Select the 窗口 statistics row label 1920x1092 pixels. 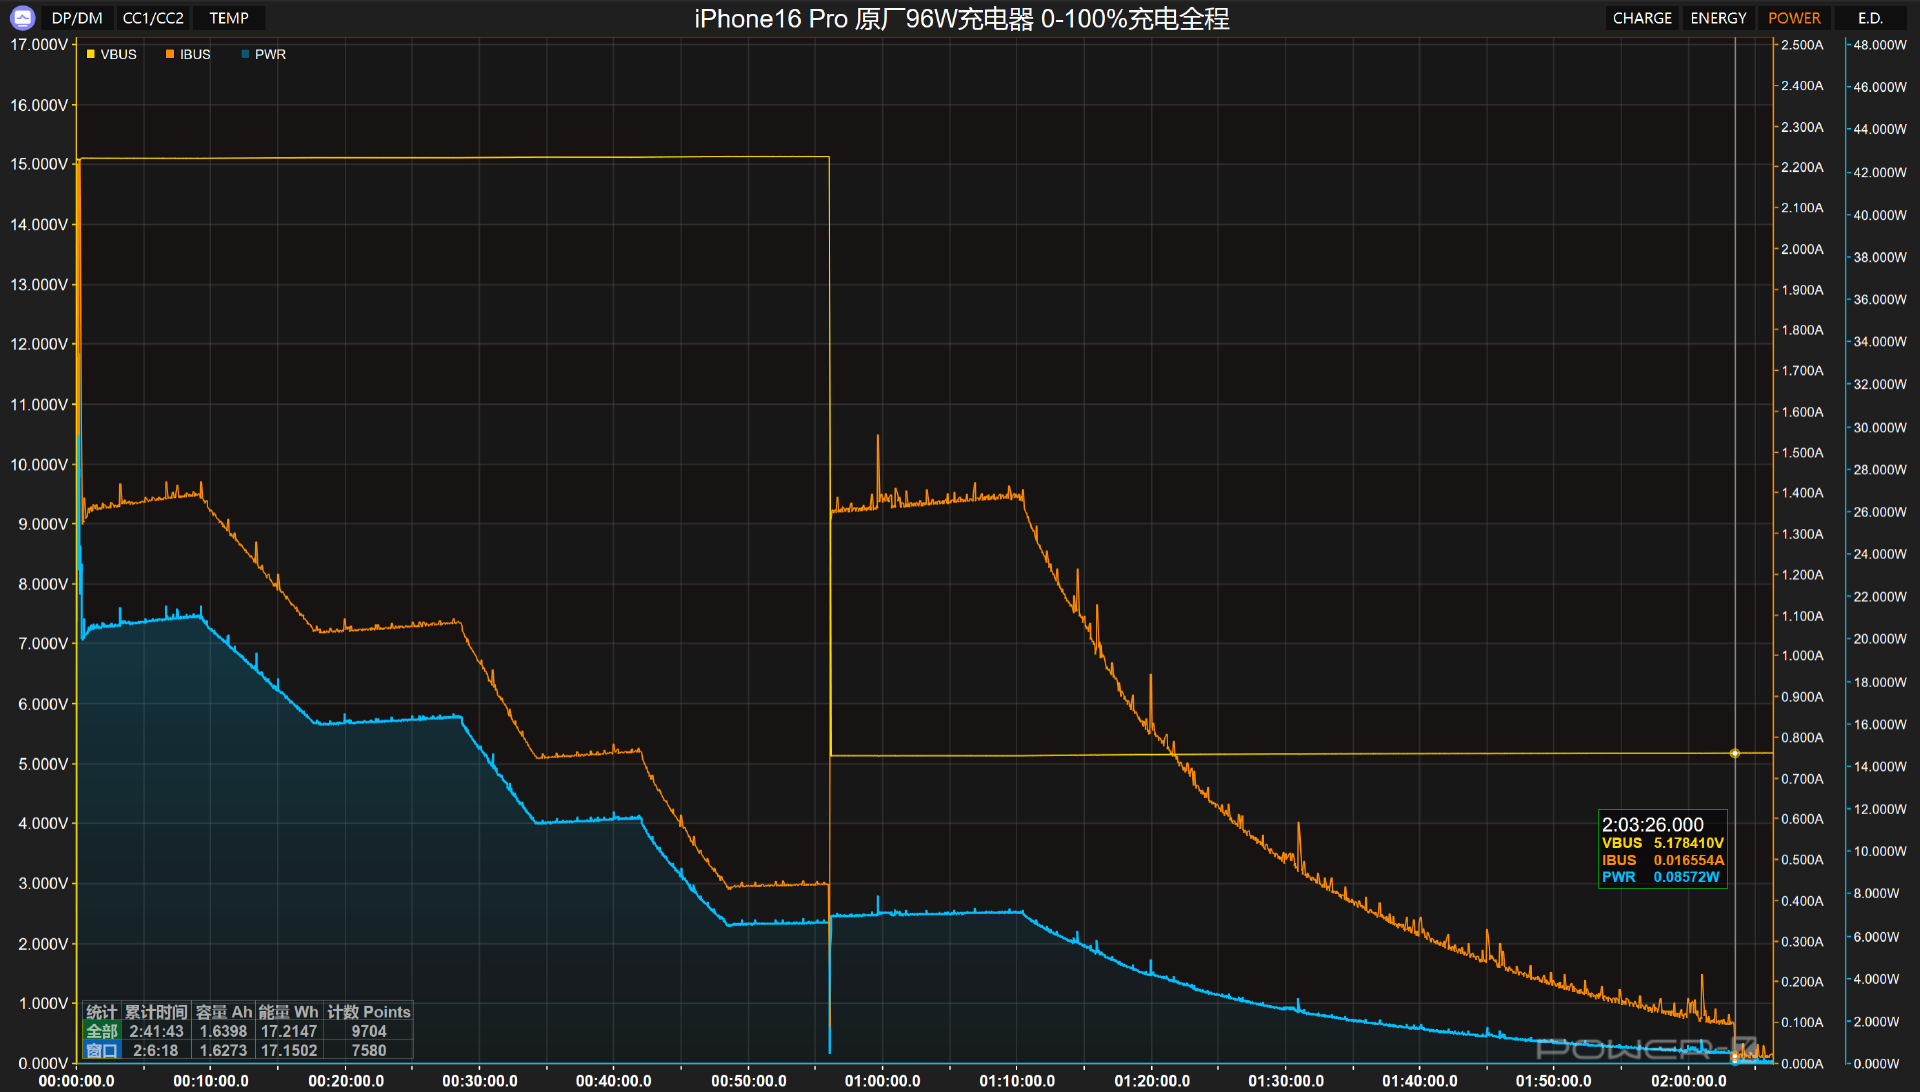(x=102, y=1050)
